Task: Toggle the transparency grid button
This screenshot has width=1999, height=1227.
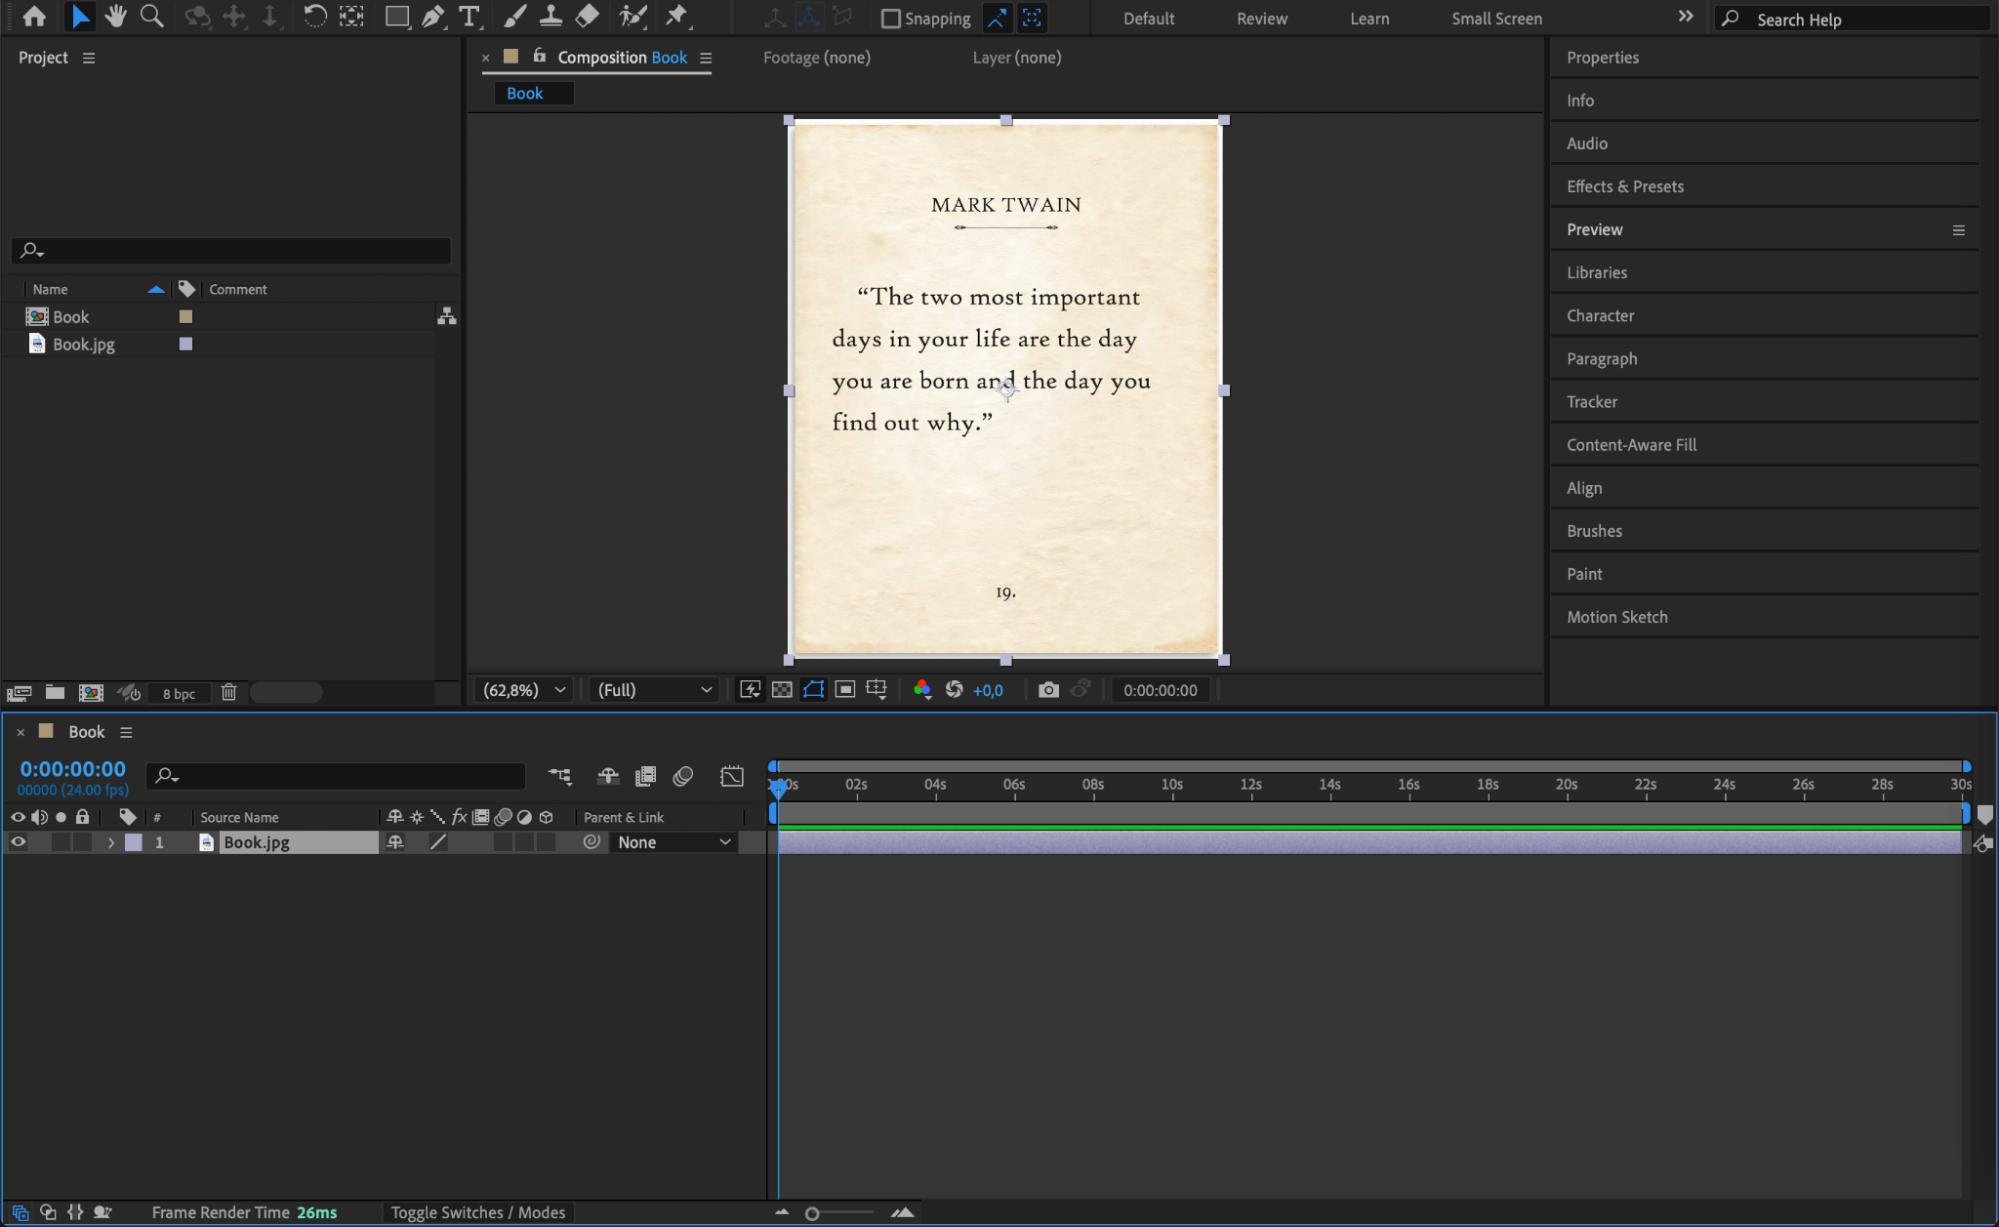Action: [x=782, y=690]
